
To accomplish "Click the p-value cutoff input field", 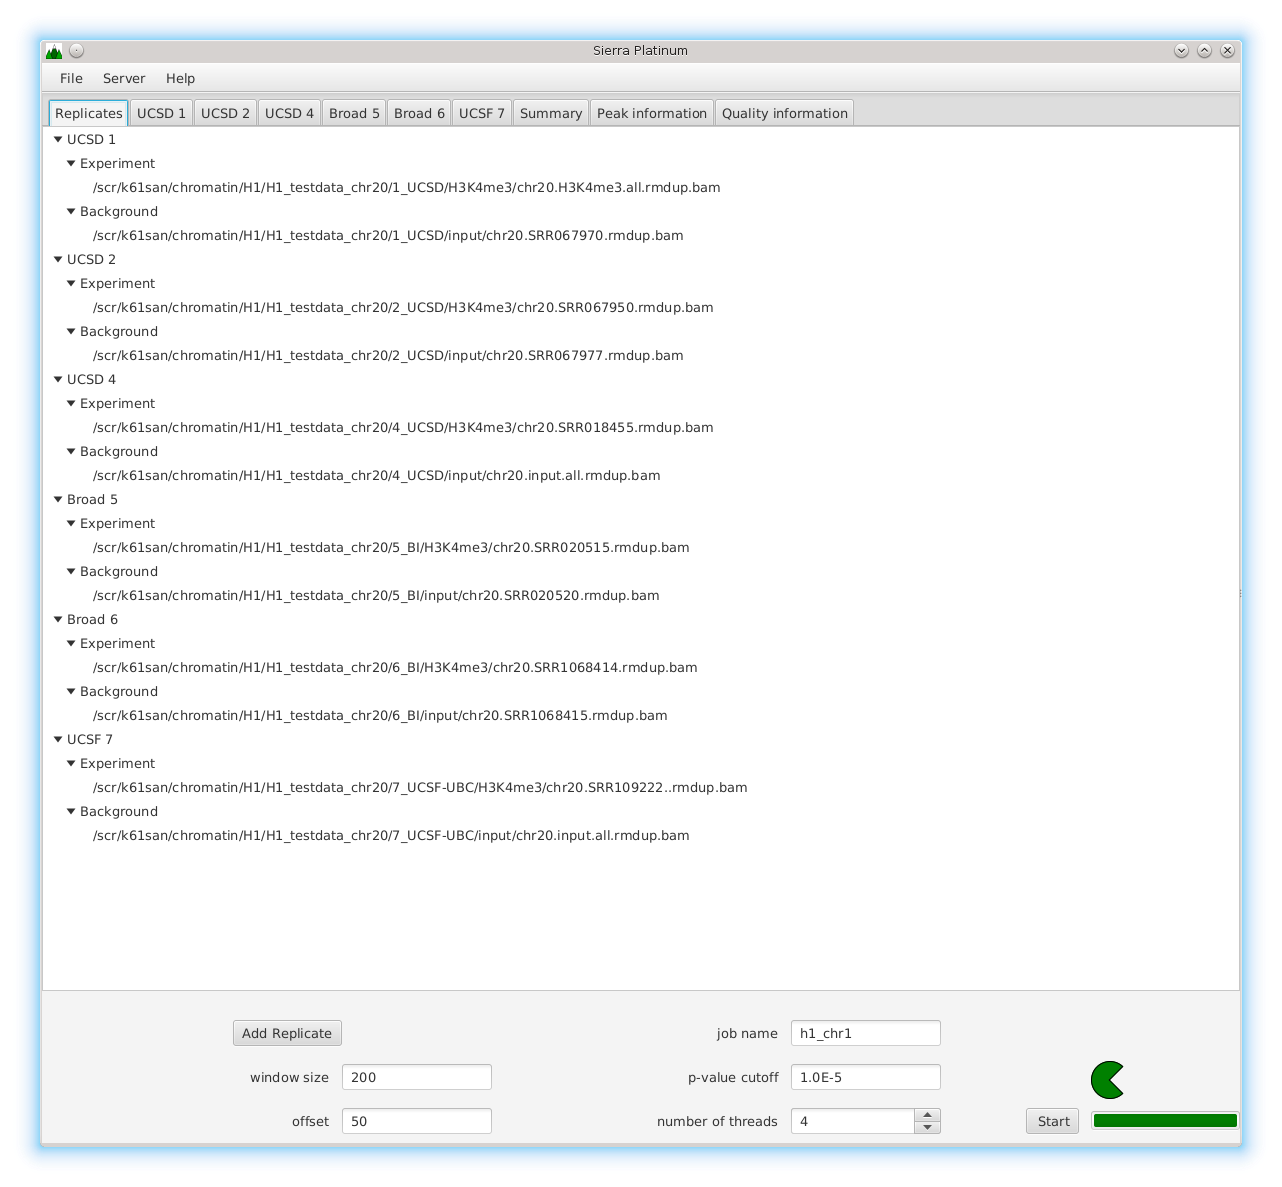I will click(x=865, y=1077).
